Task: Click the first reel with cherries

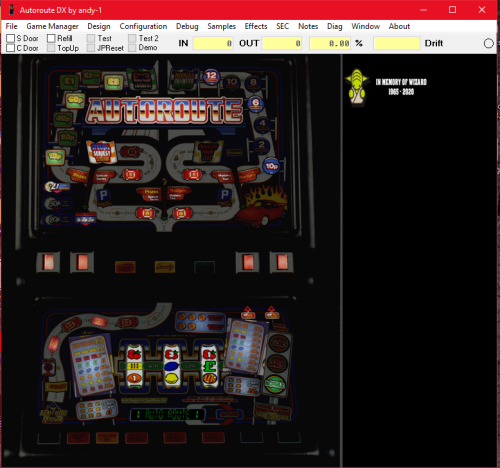Action: [x=134, y=367]
